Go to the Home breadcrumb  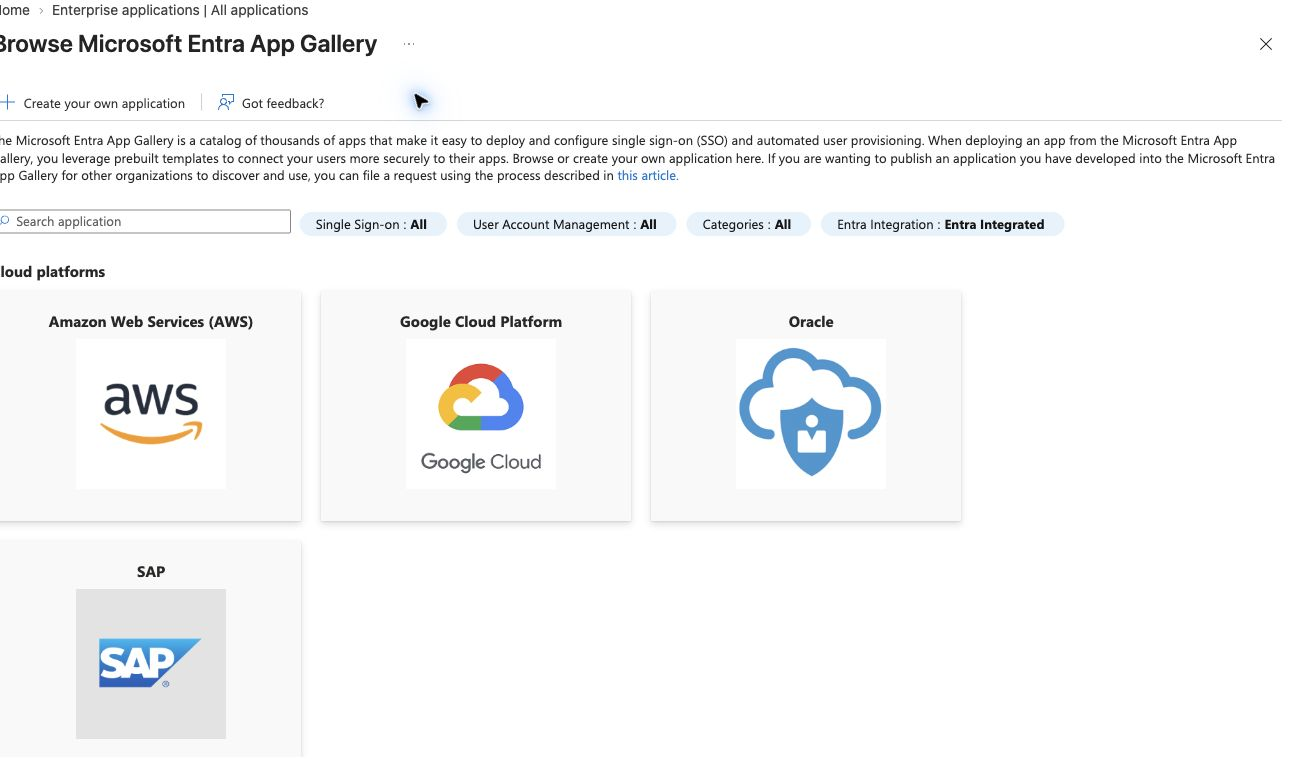[x=14, y=10]
